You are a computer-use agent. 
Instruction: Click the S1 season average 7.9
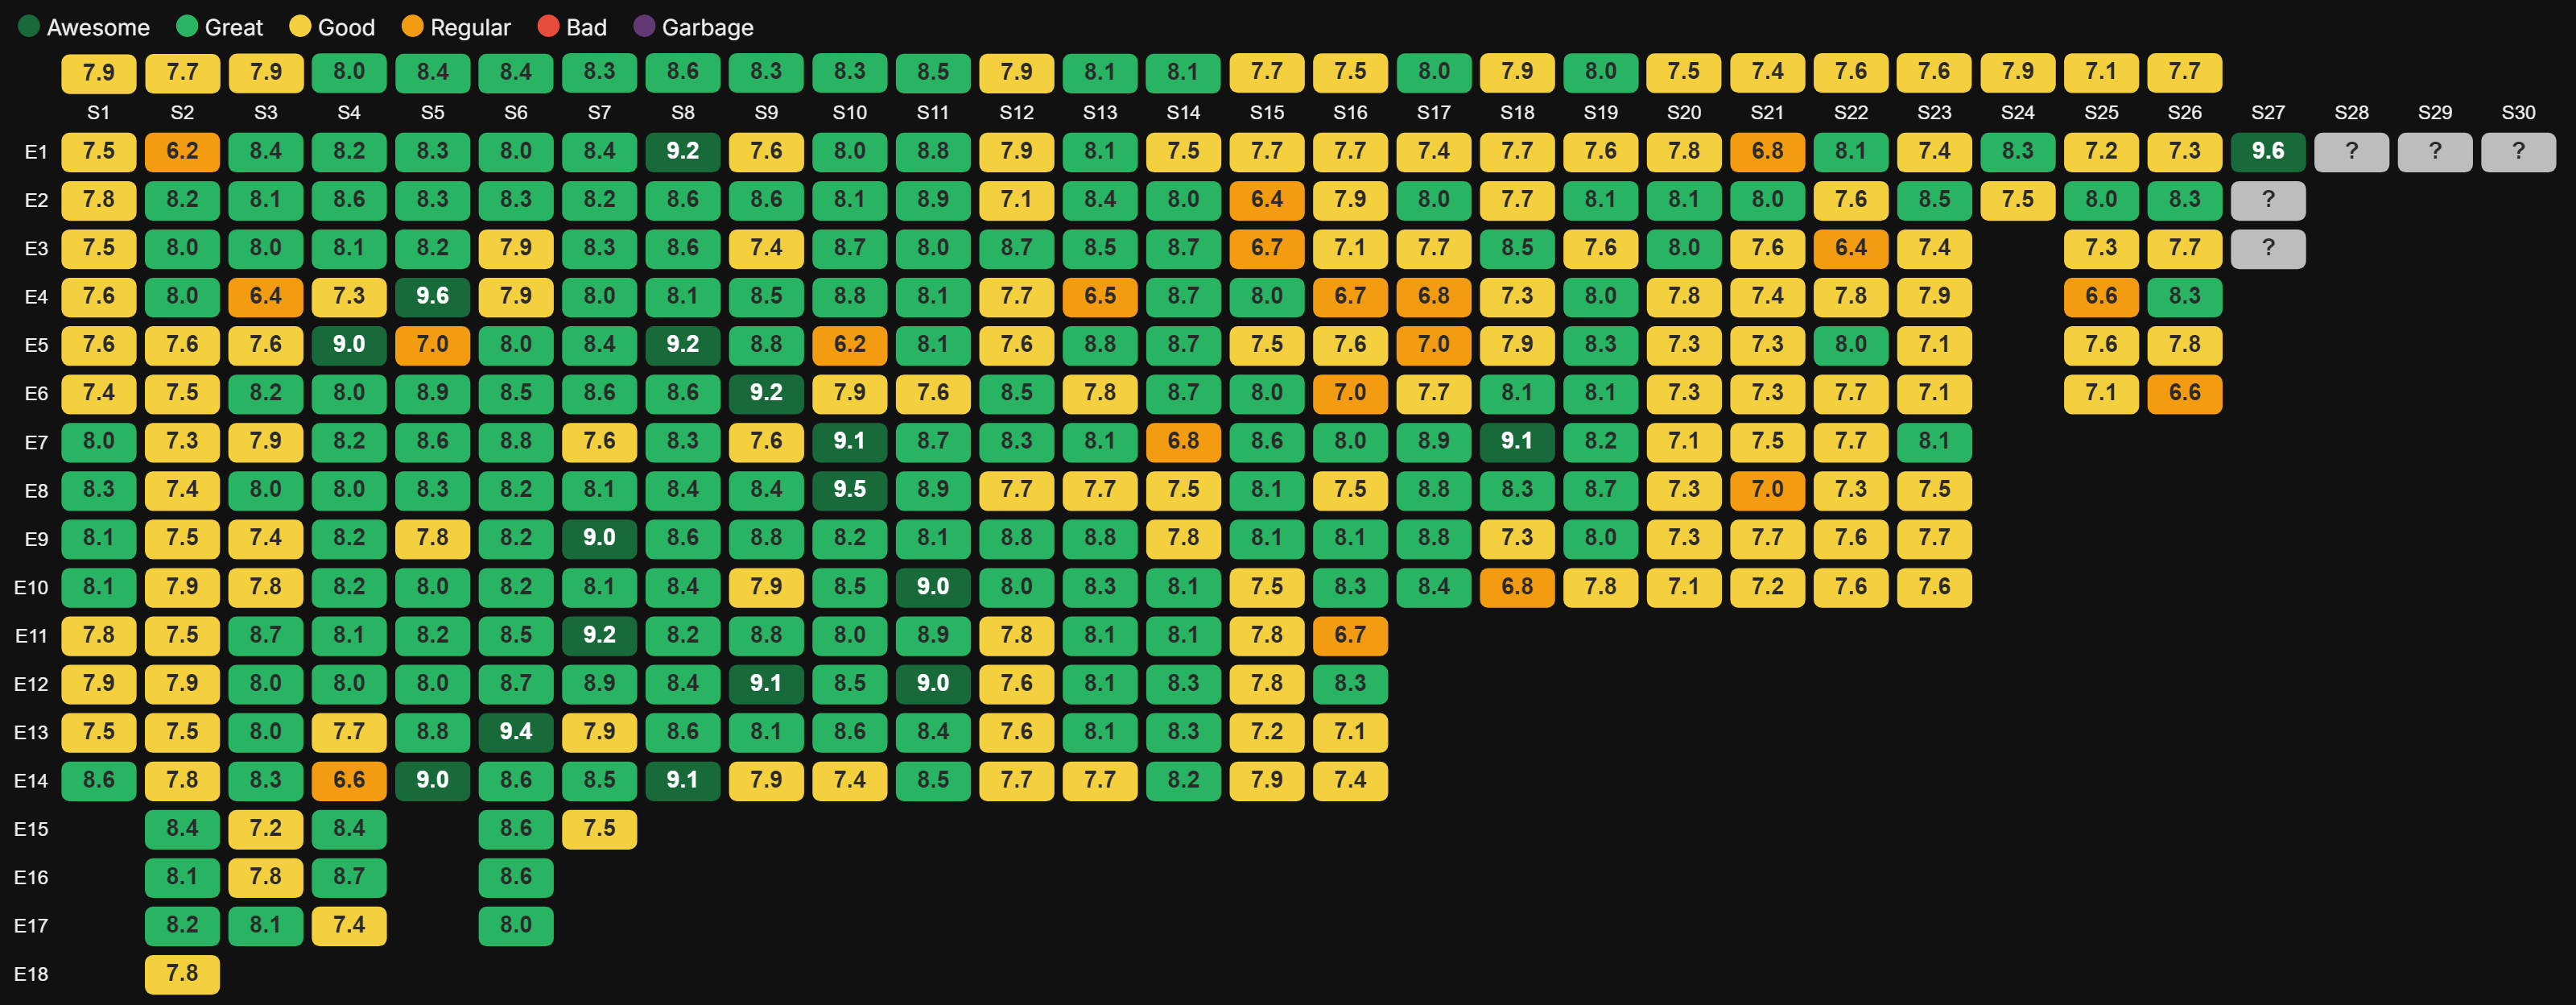pos(98,72)
